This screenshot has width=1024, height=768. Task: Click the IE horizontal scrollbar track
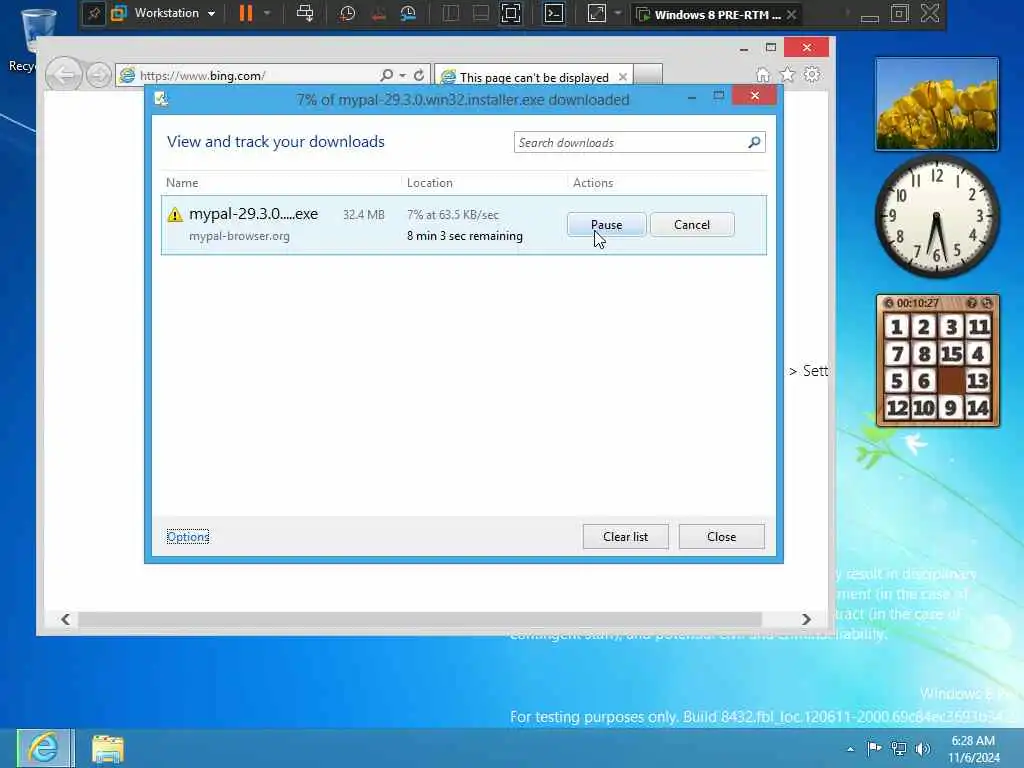click(x=420, y=619)
